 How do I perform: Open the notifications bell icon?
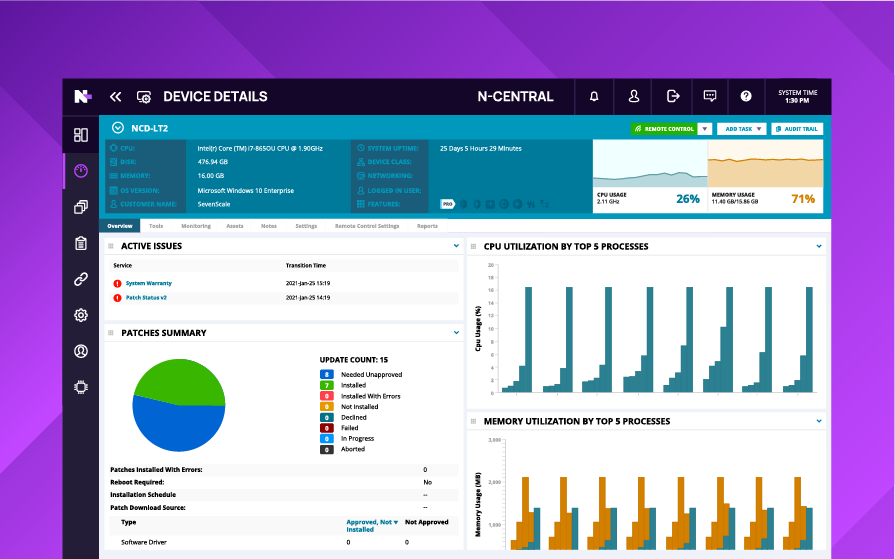(594, 96)
